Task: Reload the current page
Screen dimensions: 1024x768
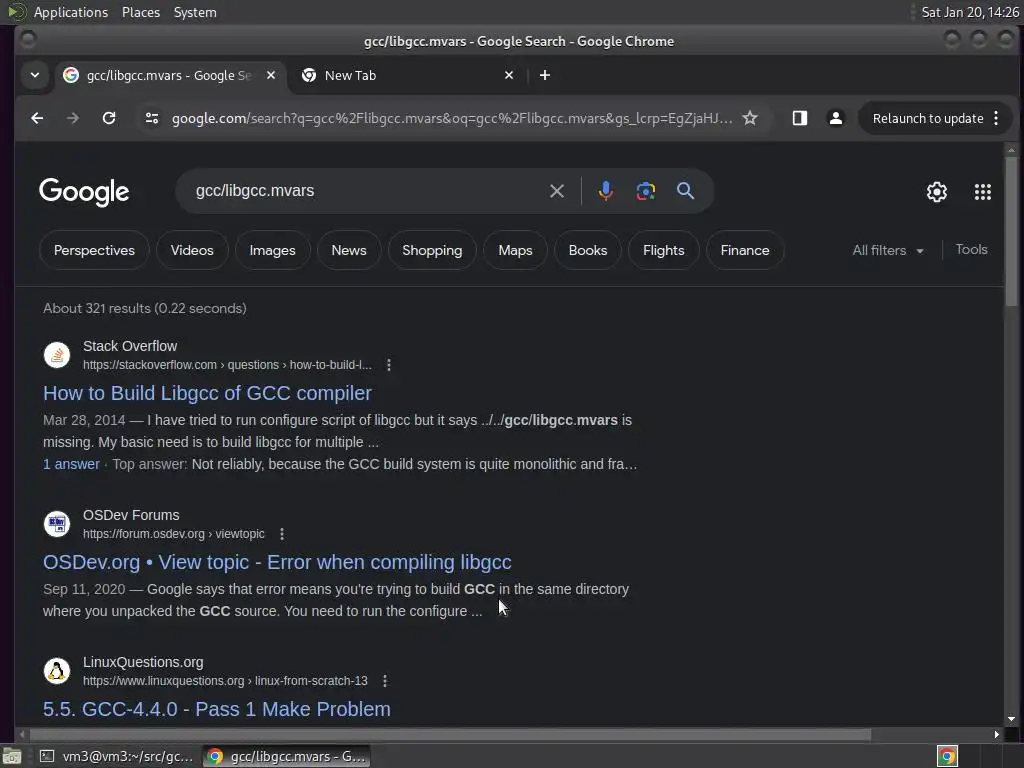Action: [x=109, y=118]
